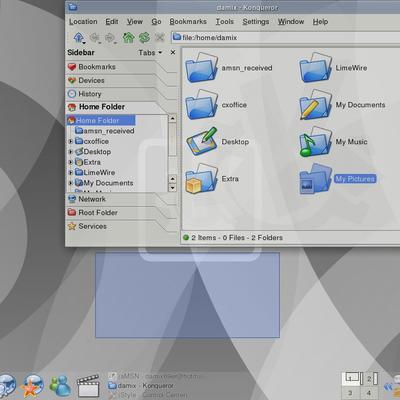Open My Music folder icon in file view
This screenshot has width=400, height=400.
coord(316,142)
